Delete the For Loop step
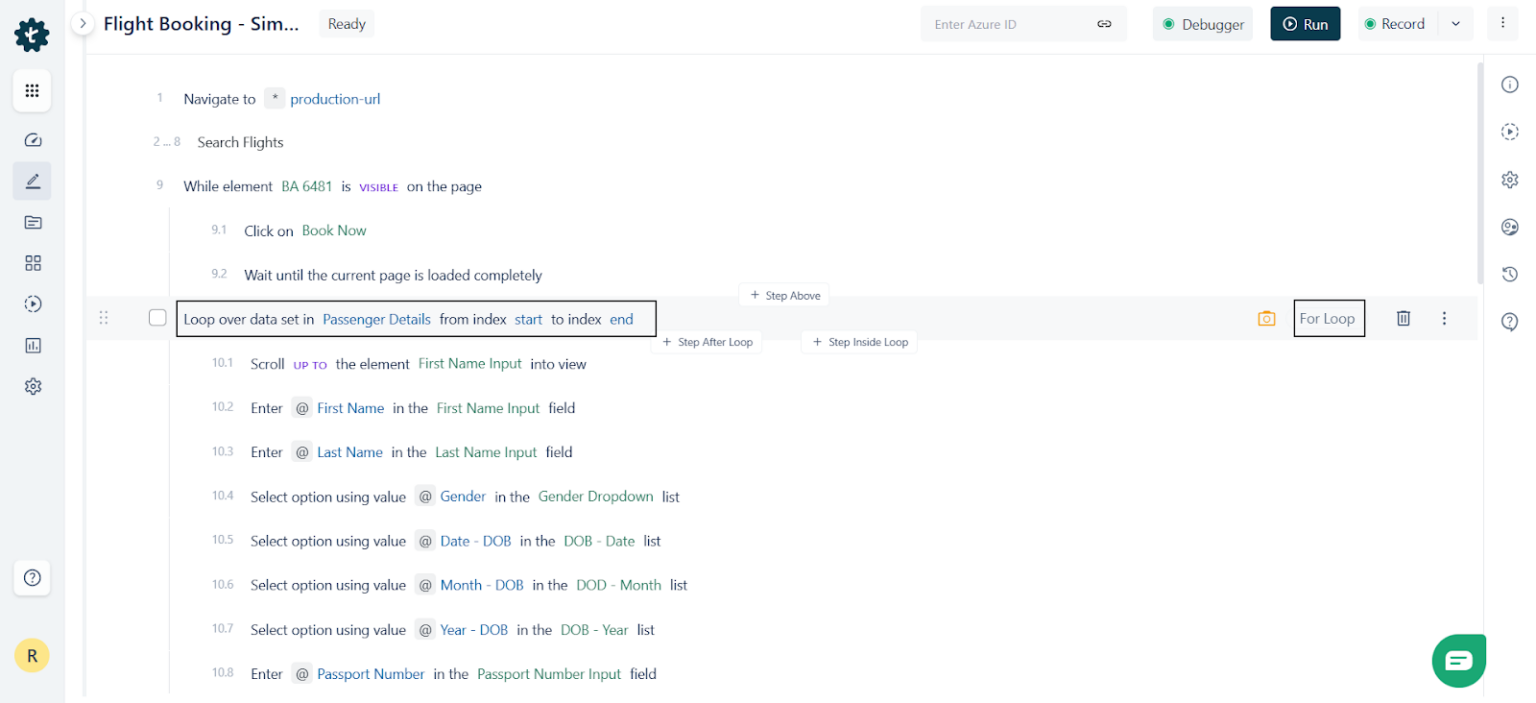Screen dimensions: 1536x703 [x=1403, y=318]
